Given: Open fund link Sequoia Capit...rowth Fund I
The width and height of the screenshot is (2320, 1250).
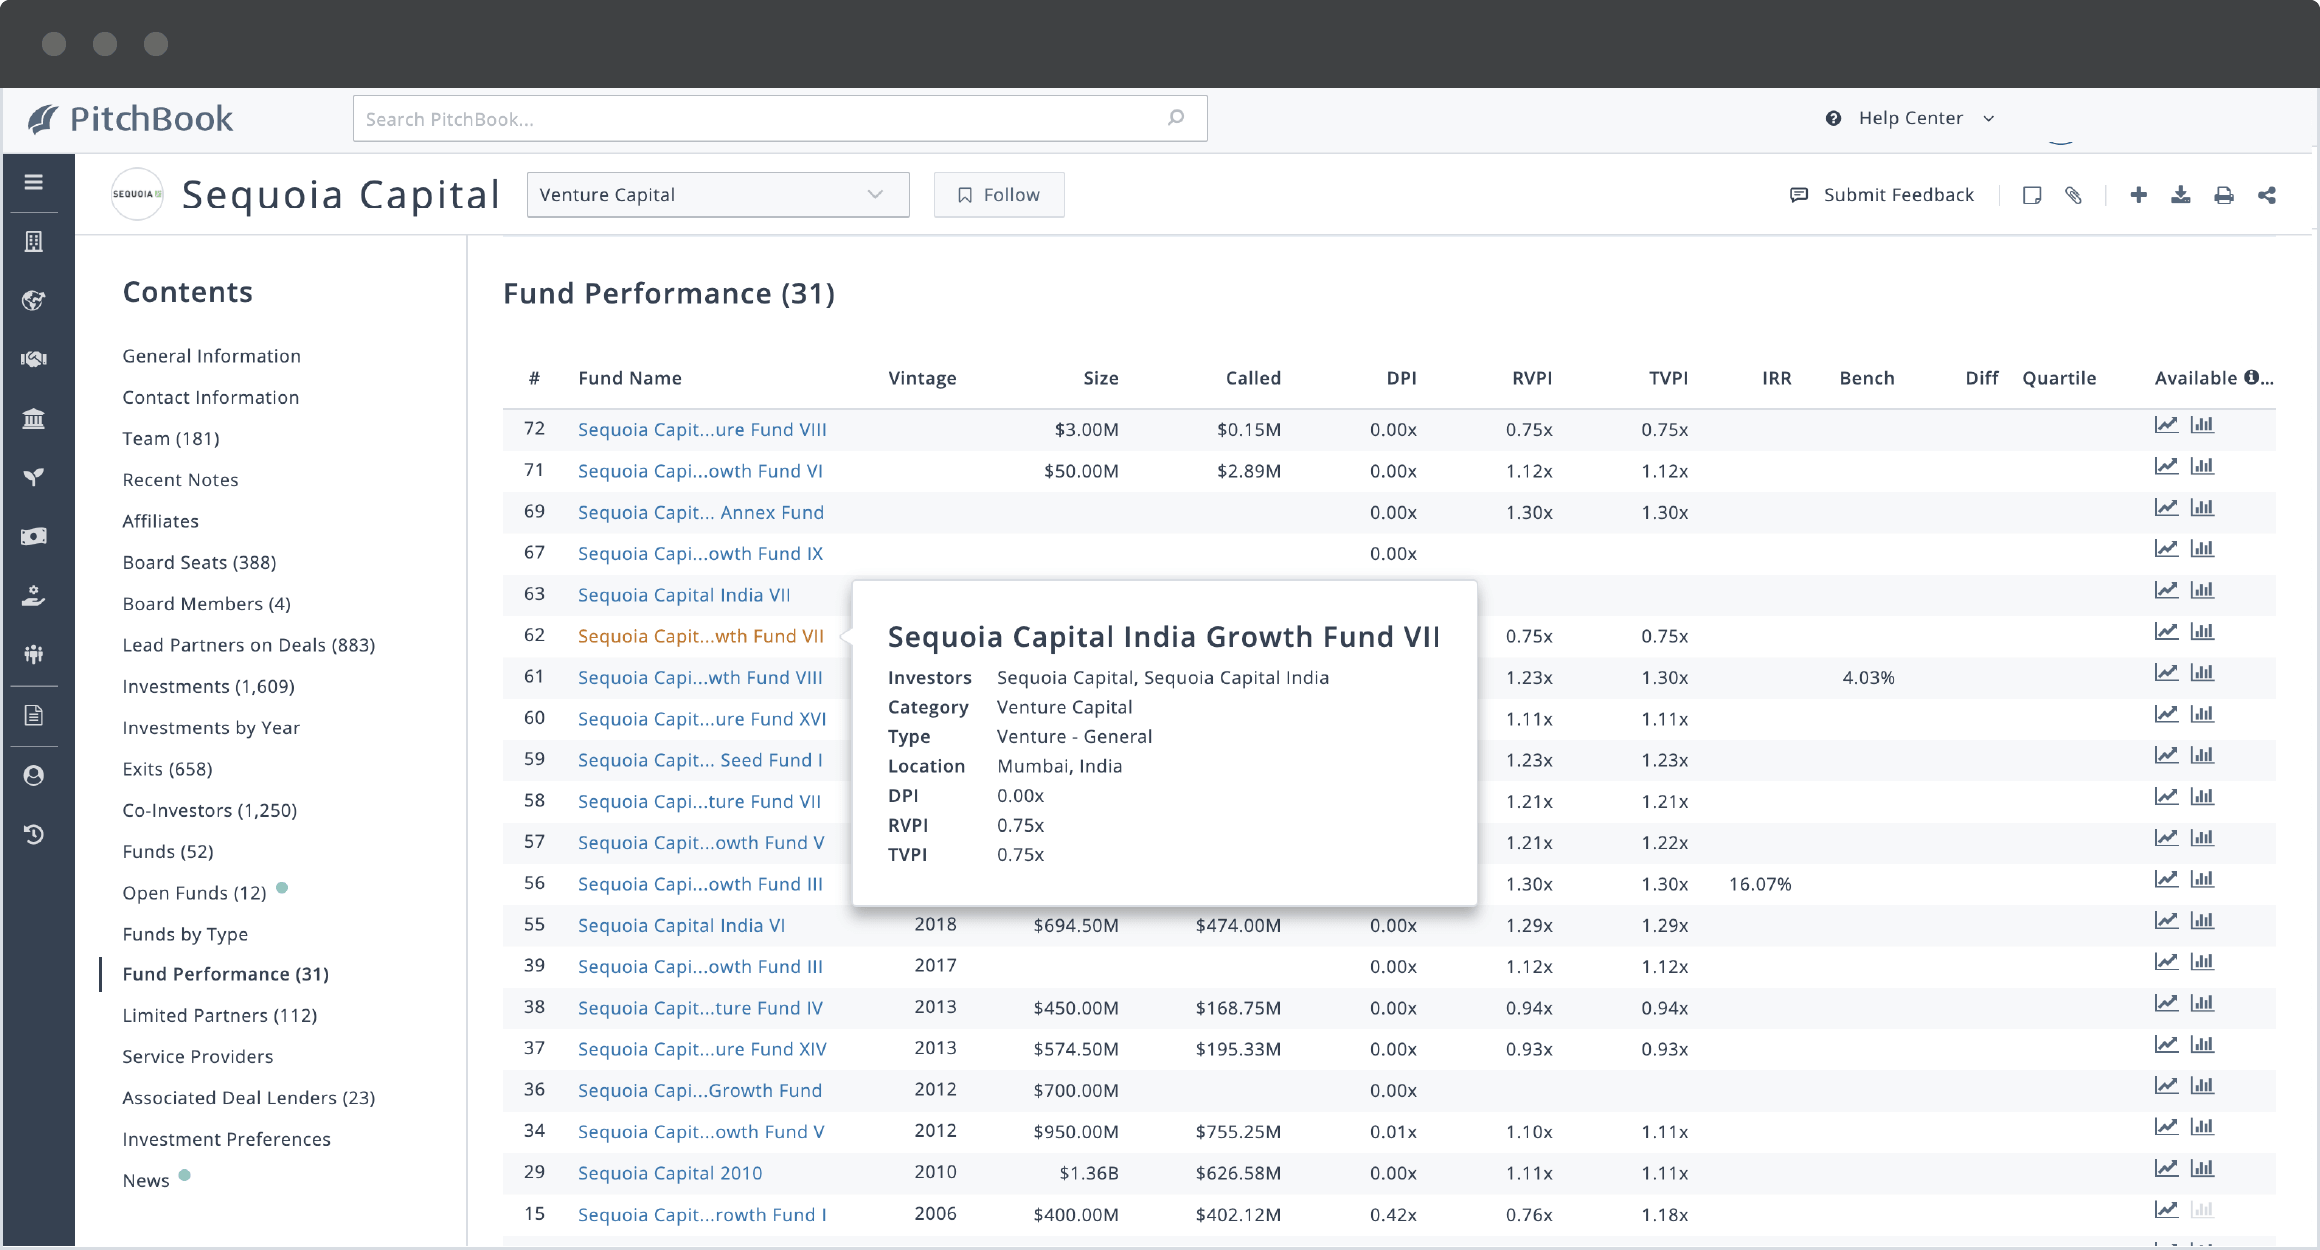Looking at the screenshot, I should click(x=702, y=1214).
